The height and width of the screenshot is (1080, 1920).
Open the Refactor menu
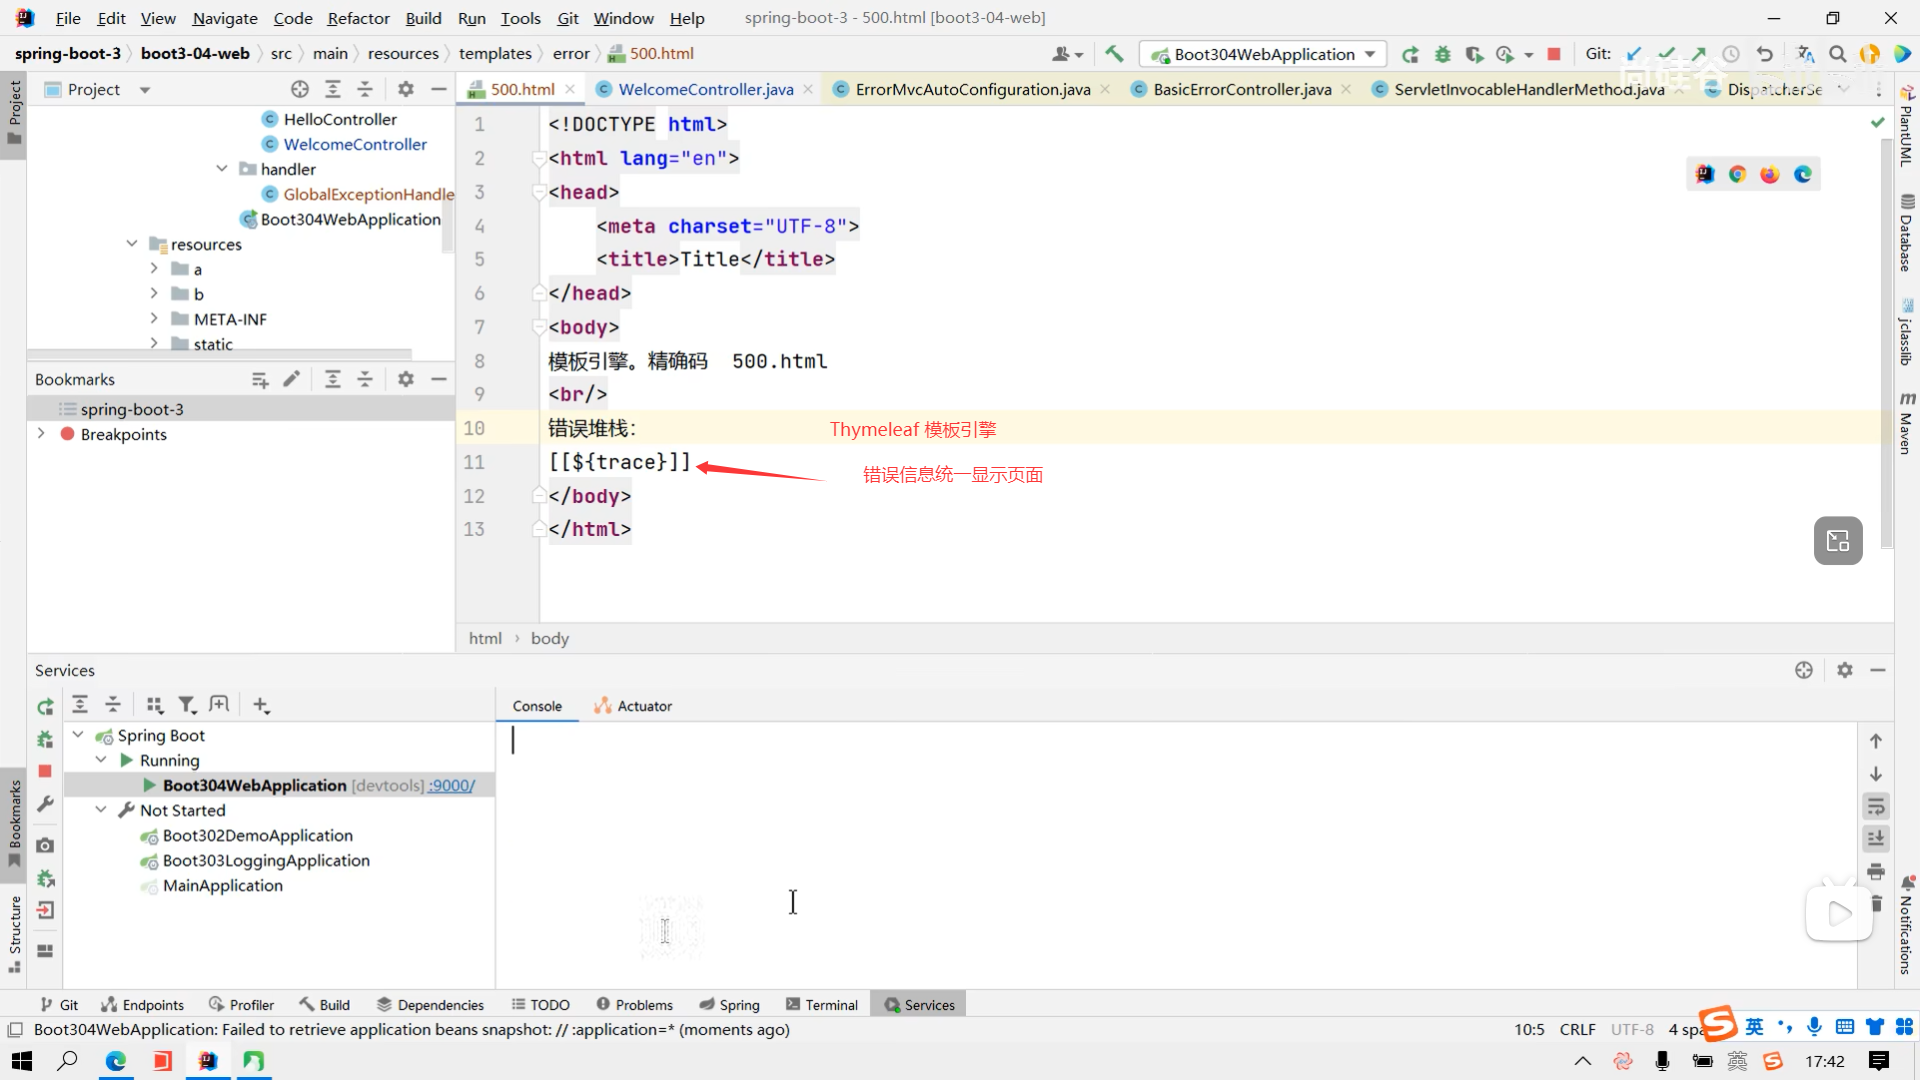(358, 18)
